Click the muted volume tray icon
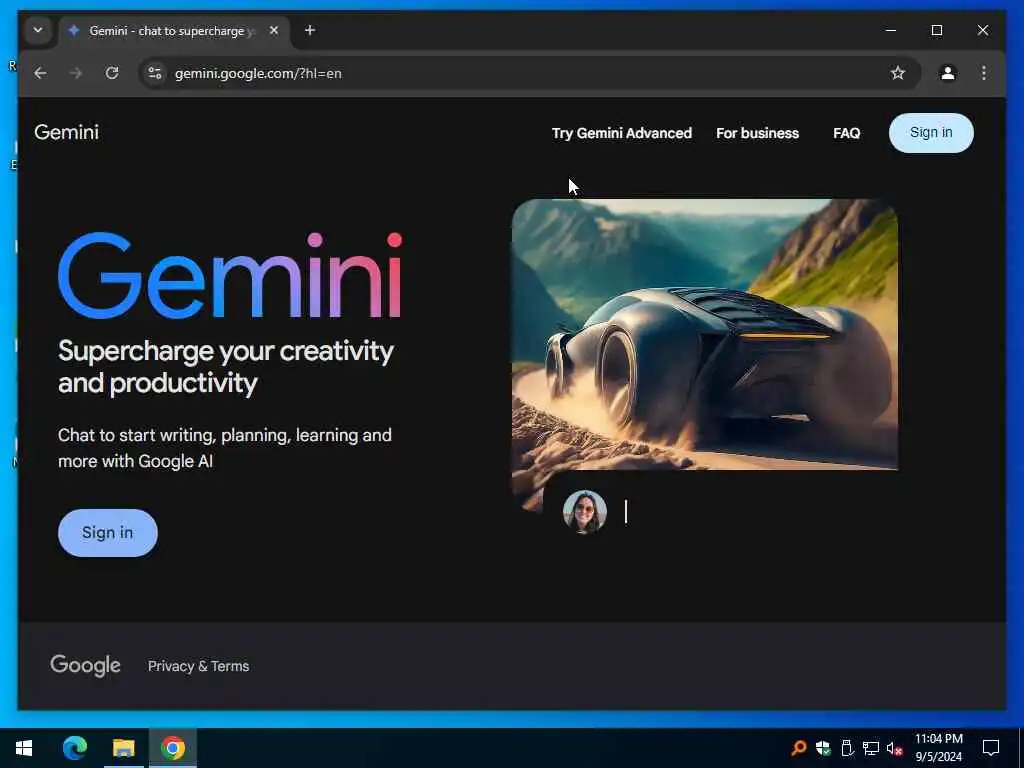This screenshot has height=768, width=1024. [x=894, y=748]
